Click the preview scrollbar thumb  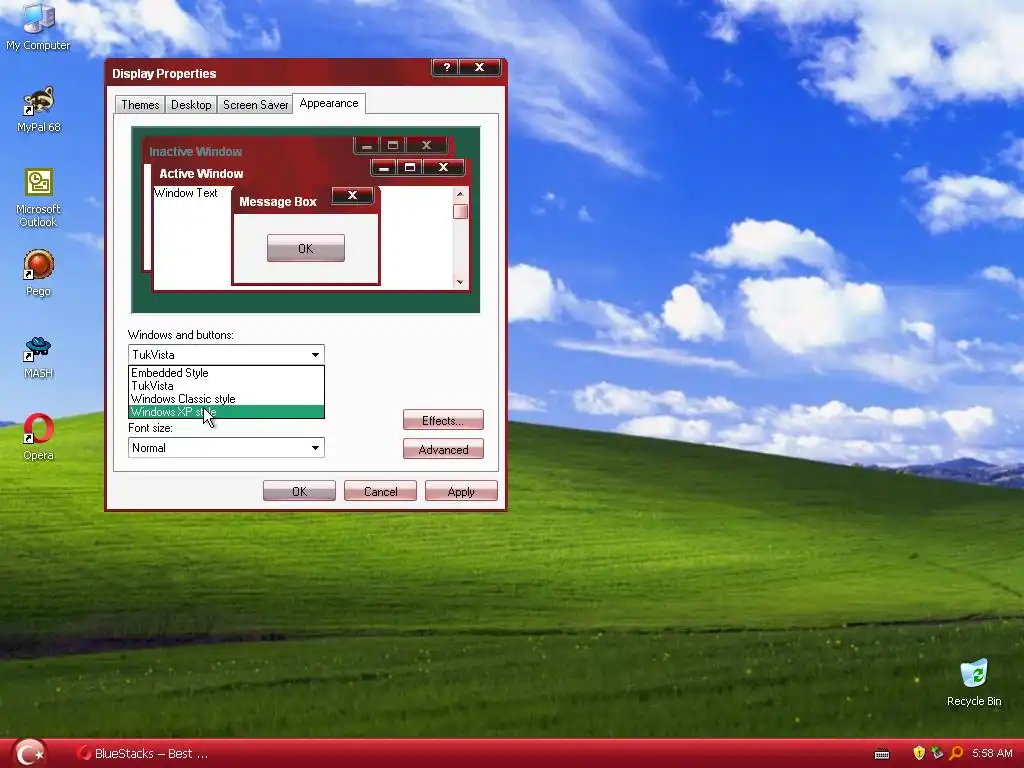coord(460,211)
